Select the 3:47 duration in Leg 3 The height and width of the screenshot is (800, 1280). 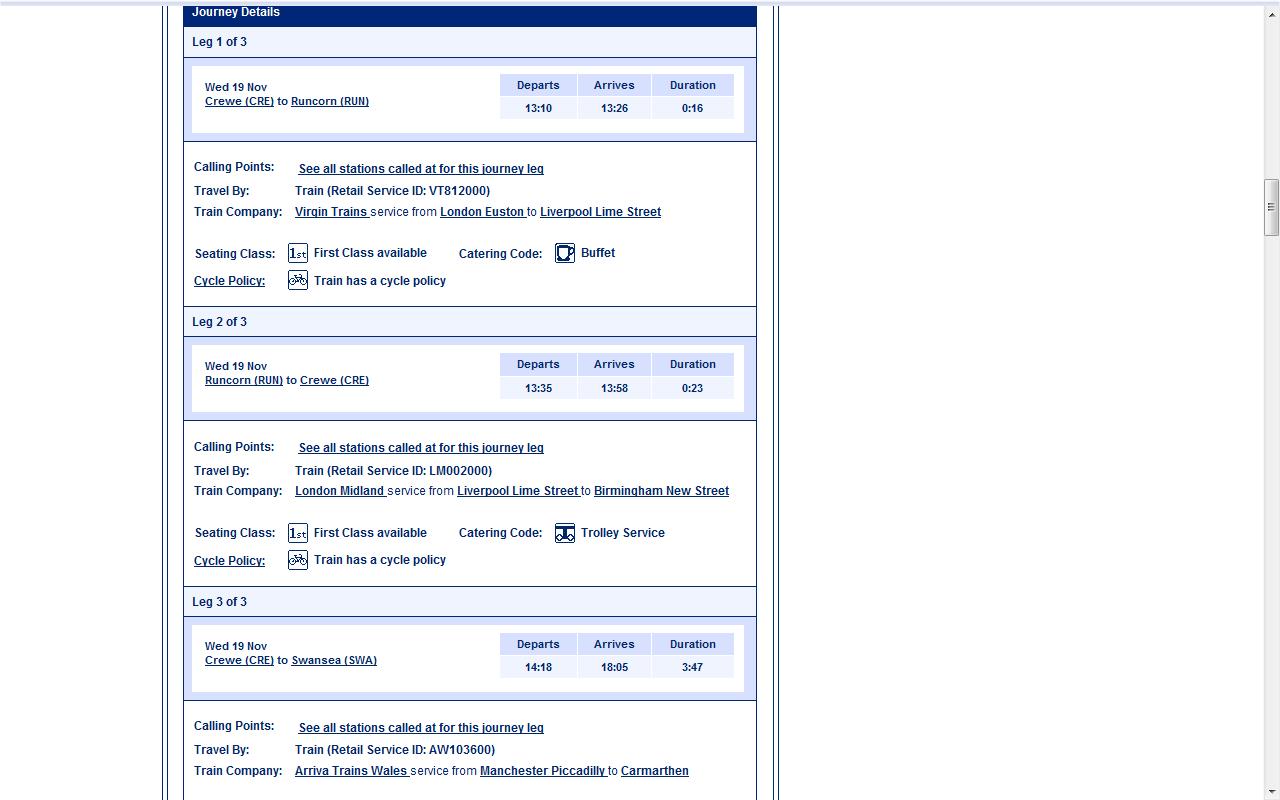point(692,667)
